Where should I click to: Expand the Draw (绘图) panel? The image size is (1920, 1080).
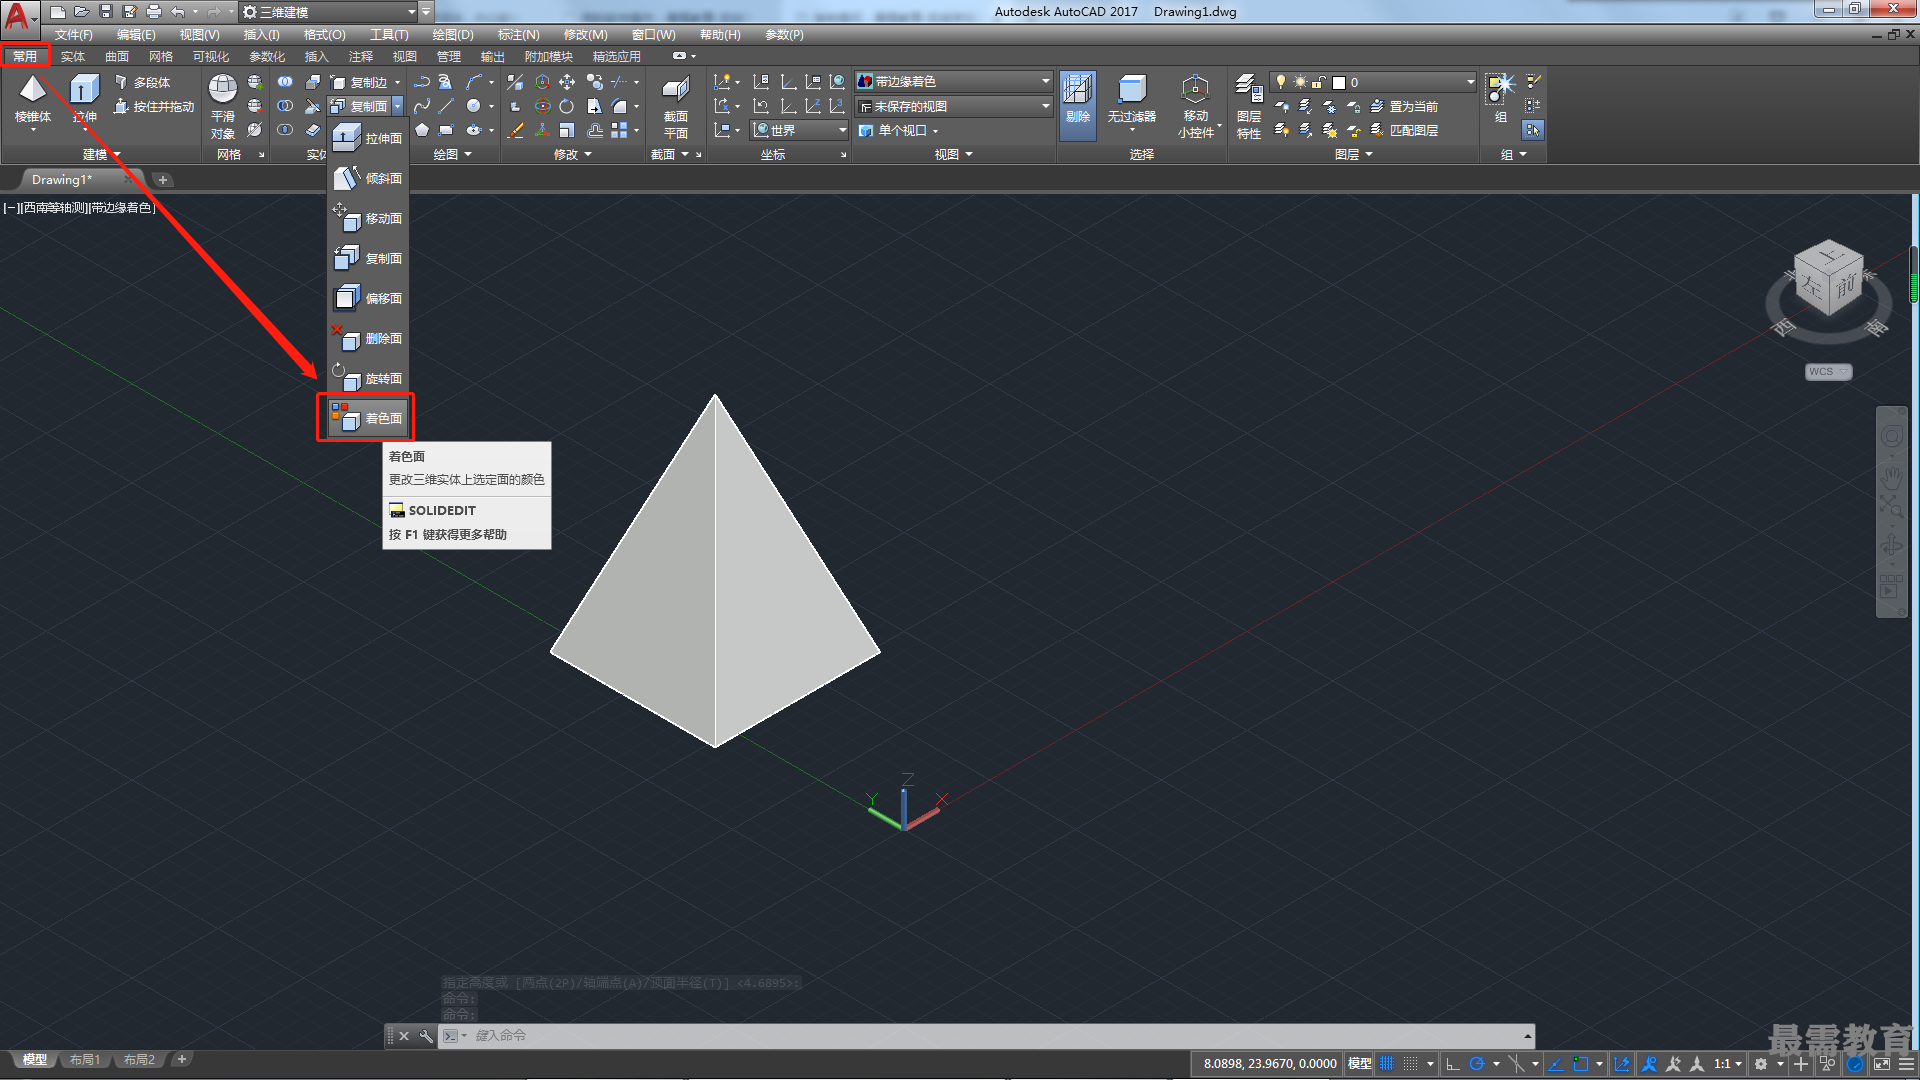[x=452, y=154]
